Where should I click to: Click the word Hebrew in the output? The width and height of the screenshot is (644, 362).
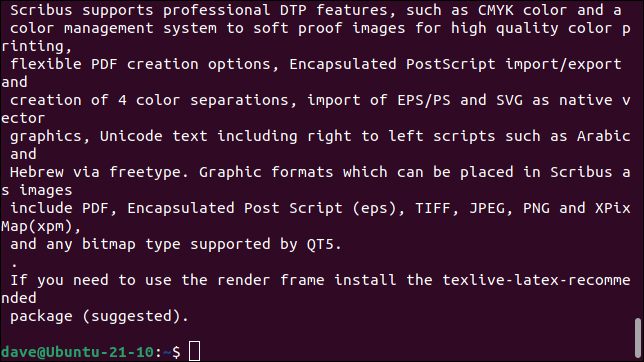[x=37, y=172]
